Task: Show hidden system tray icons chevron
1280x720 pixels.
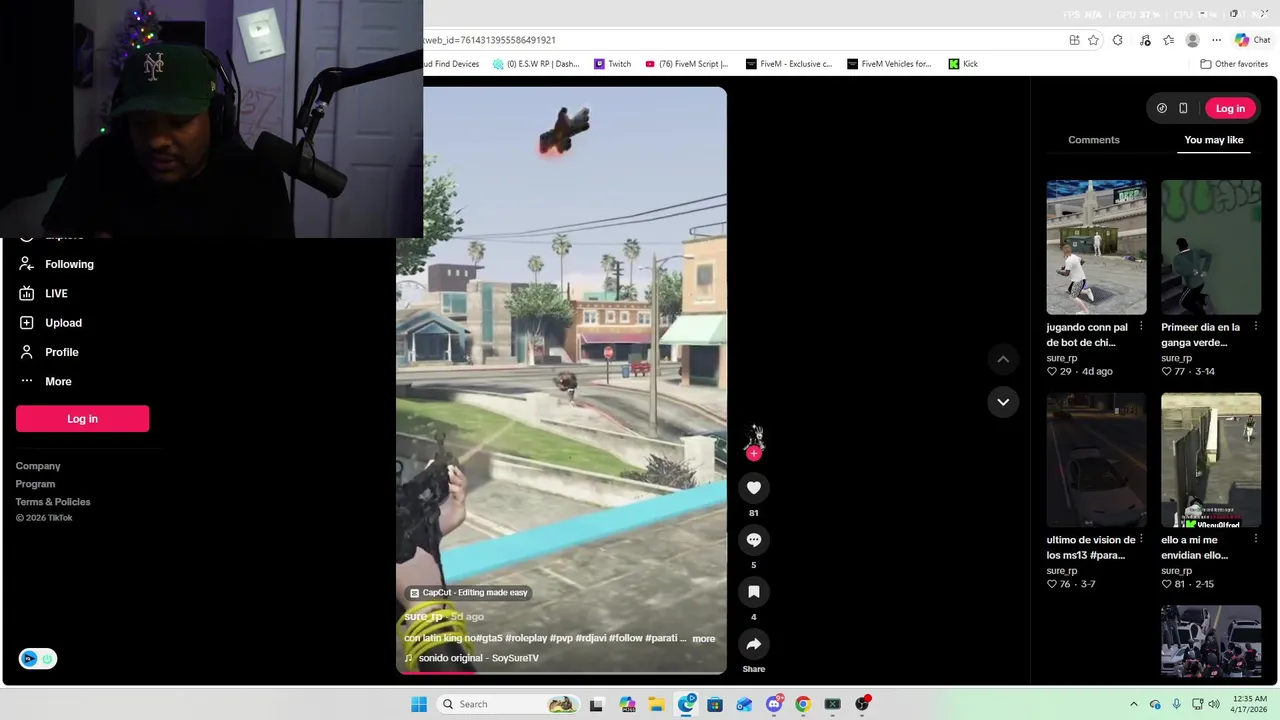Action: 1133,704
